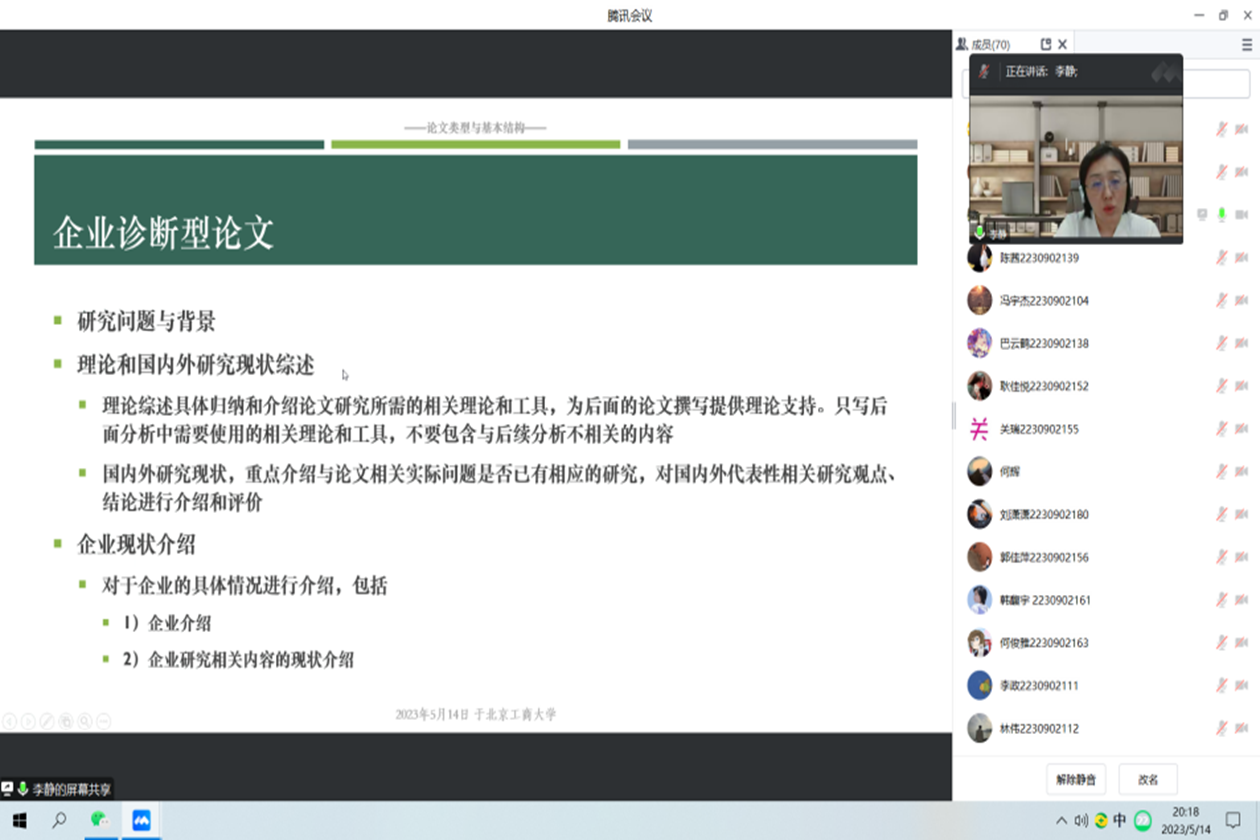Toggle microphone for member 何辉

[1221, 472]
